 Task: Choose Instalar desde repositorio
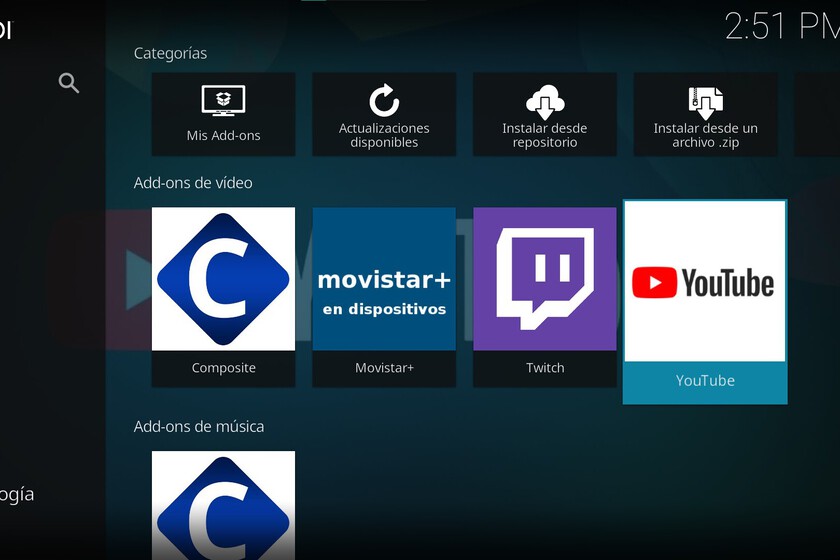[x=545, y=115]
